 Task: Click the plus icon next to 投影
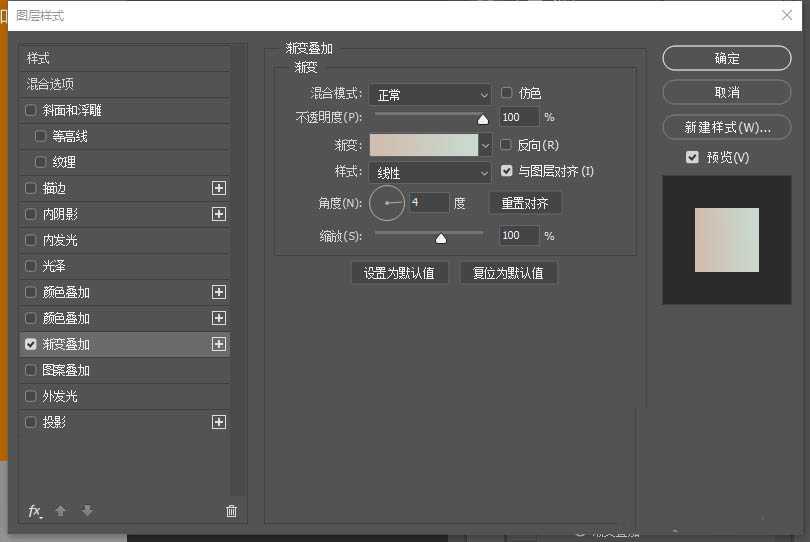click(219, 422)
